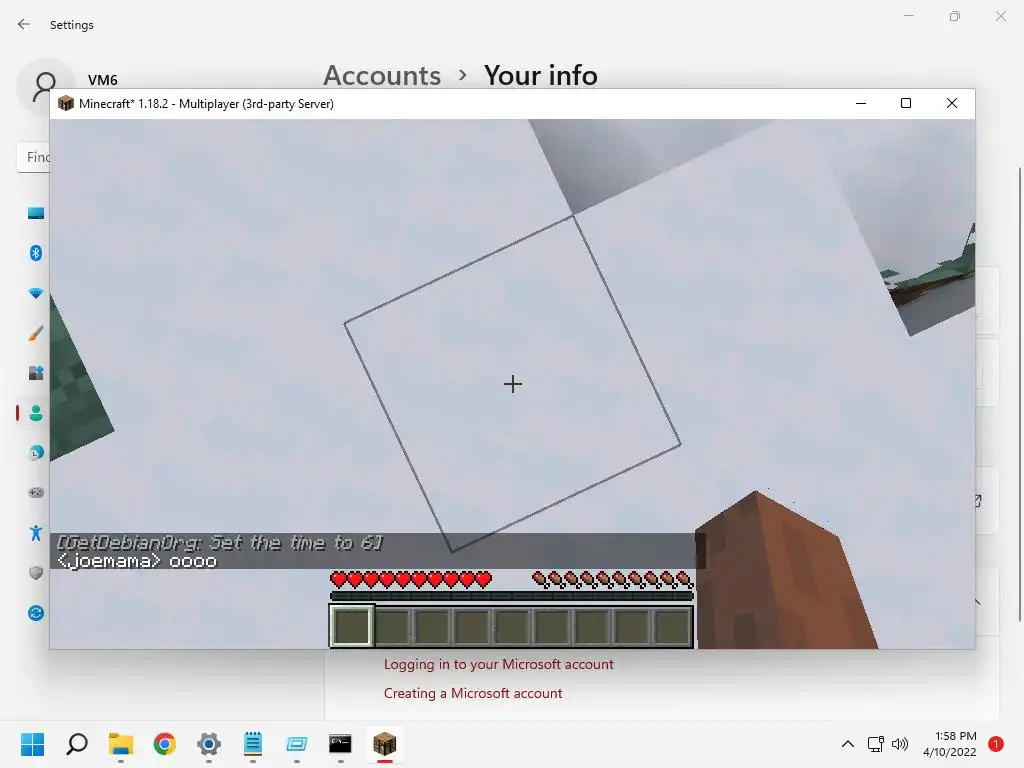Screen dimensions: 1024x768
Task: Click the Minecraft 1.18.2 title bar text
Action: (x=206, y=104)
